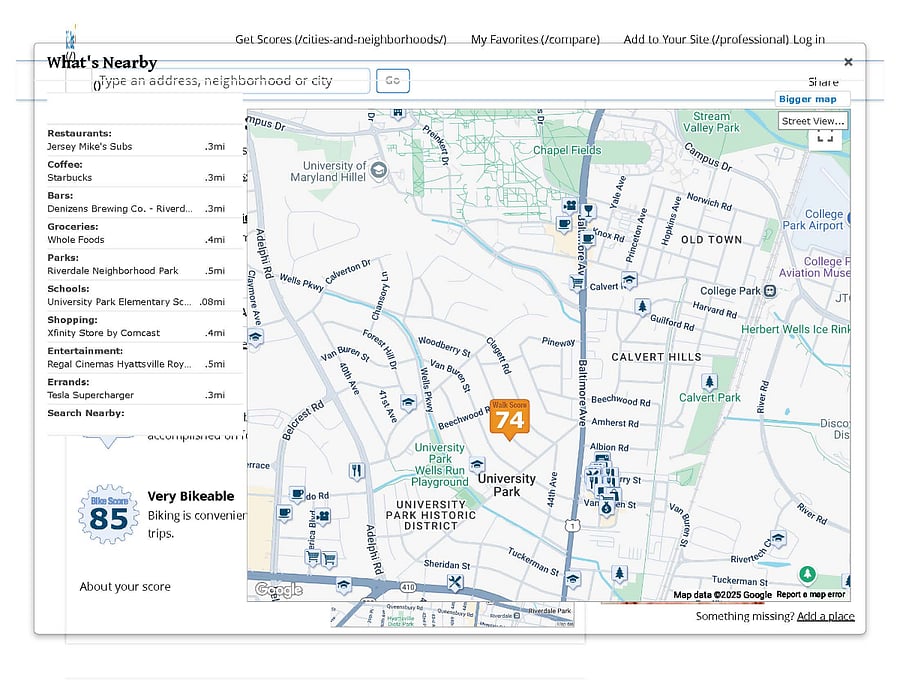Select the movie camera marker near Knox Rd
The width and height of the screenshot is (900, 695).
[x=569, y=205]
